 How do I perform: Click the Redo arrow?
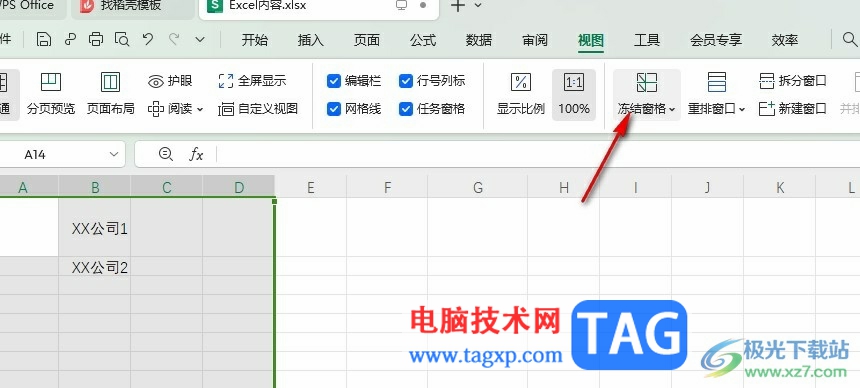pyautogui.click(x=174, y=40)
